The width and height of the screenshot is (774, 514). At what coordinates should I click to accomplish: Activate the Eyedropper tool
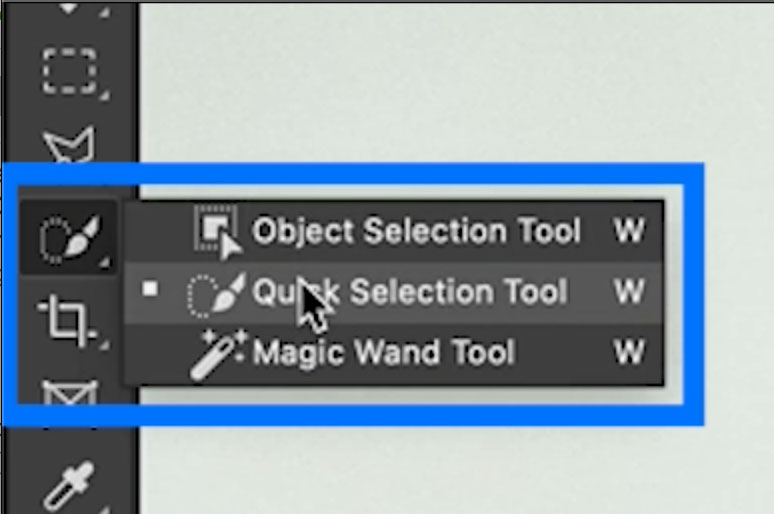click(69, 485)
